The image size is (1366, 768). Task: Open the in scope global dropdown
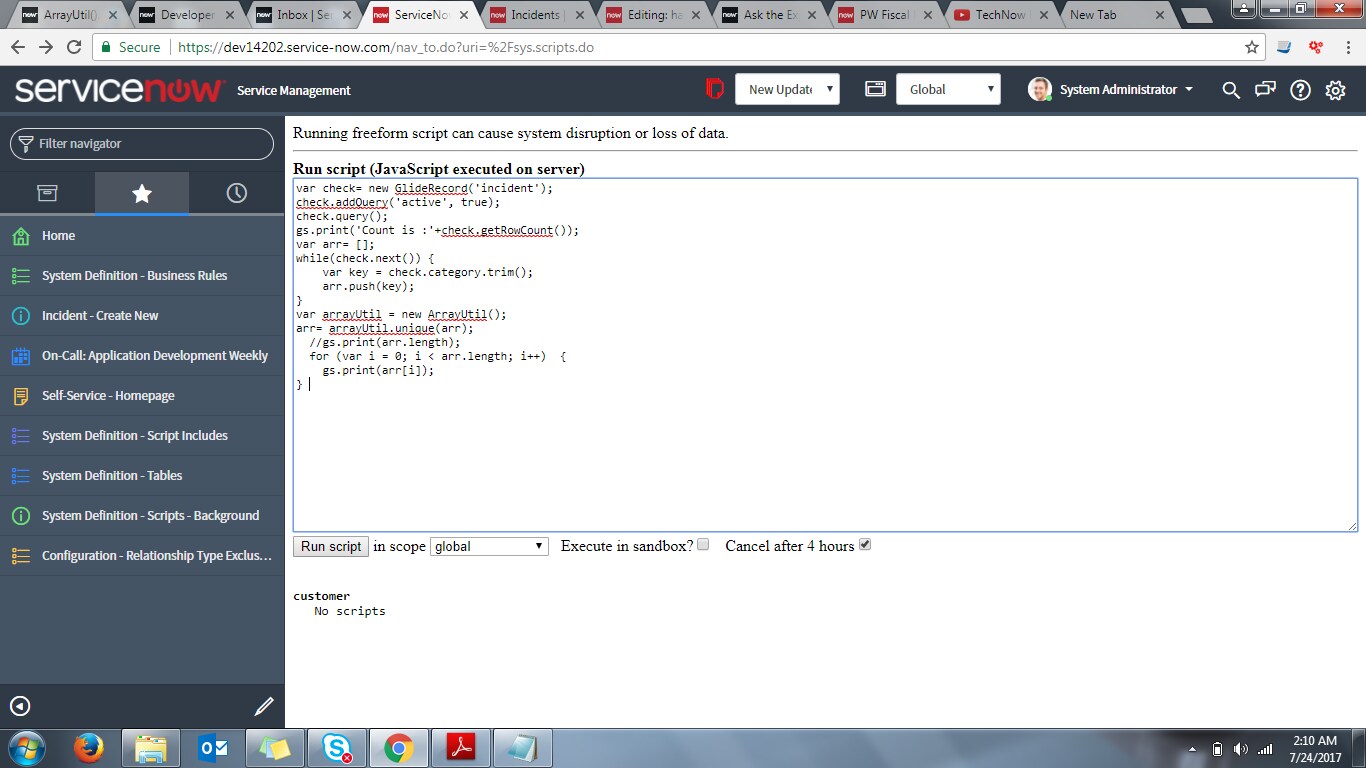point(489,546)
